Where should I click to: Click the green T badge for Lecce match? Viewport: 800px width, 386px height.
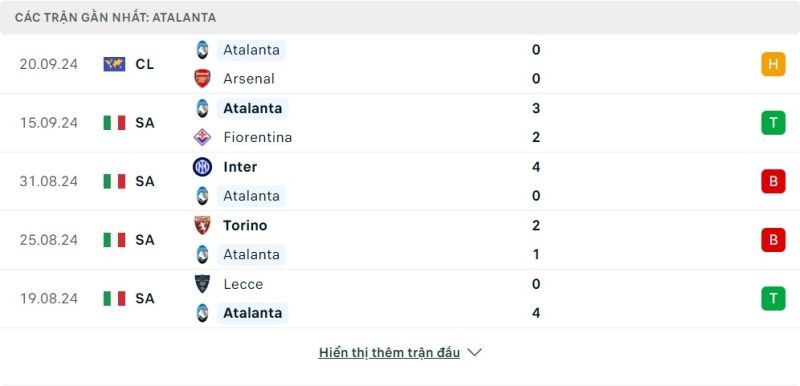click(x=773, y=299)
